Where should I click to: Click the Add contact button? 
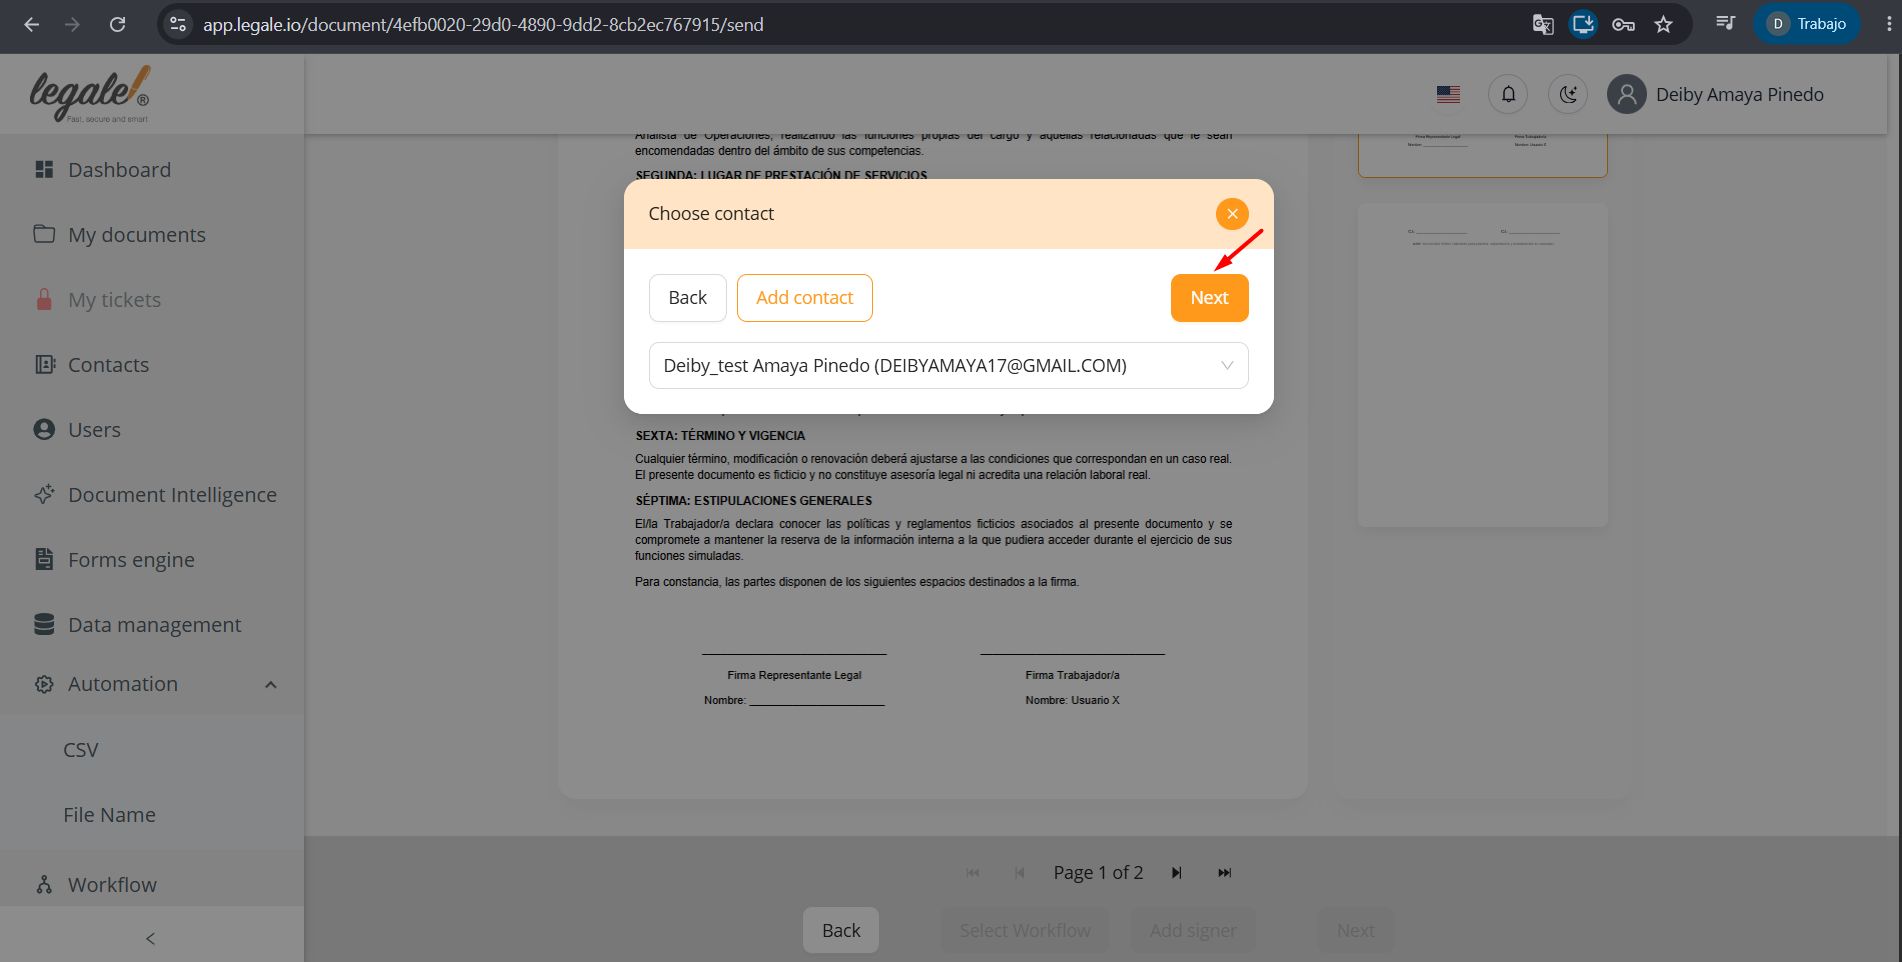804,298
